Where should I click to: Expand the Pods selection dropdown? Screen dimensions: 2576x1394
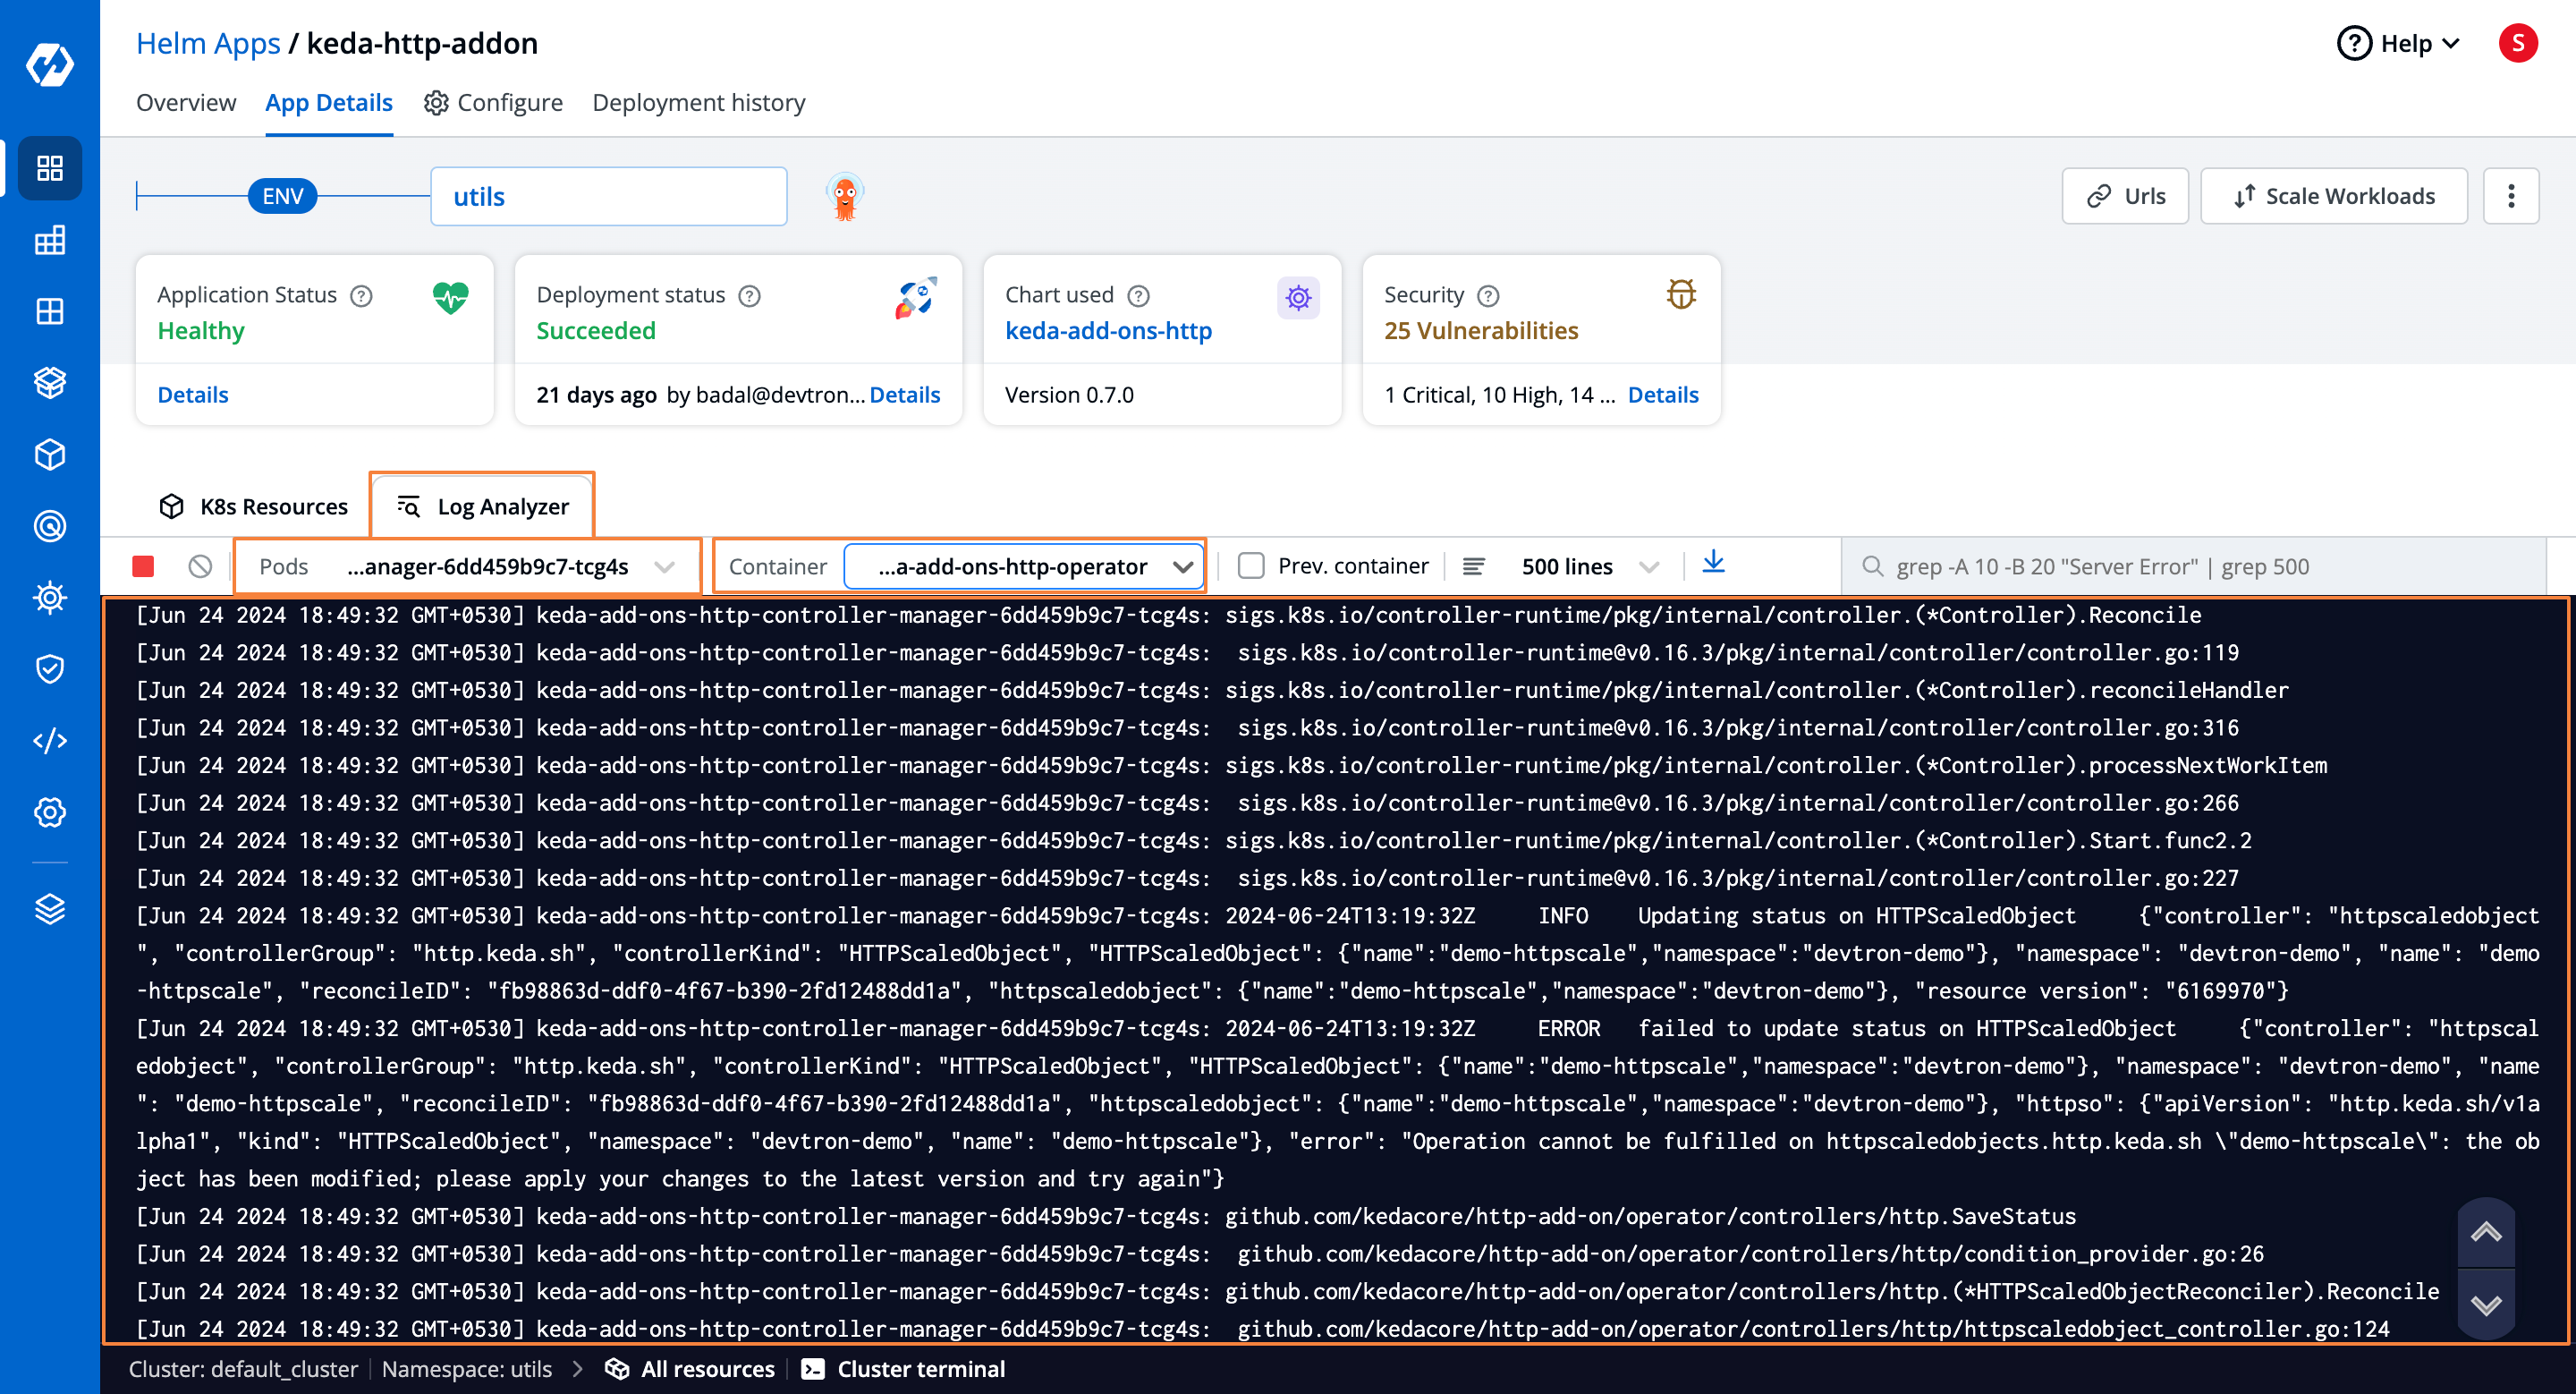(467, 566)
